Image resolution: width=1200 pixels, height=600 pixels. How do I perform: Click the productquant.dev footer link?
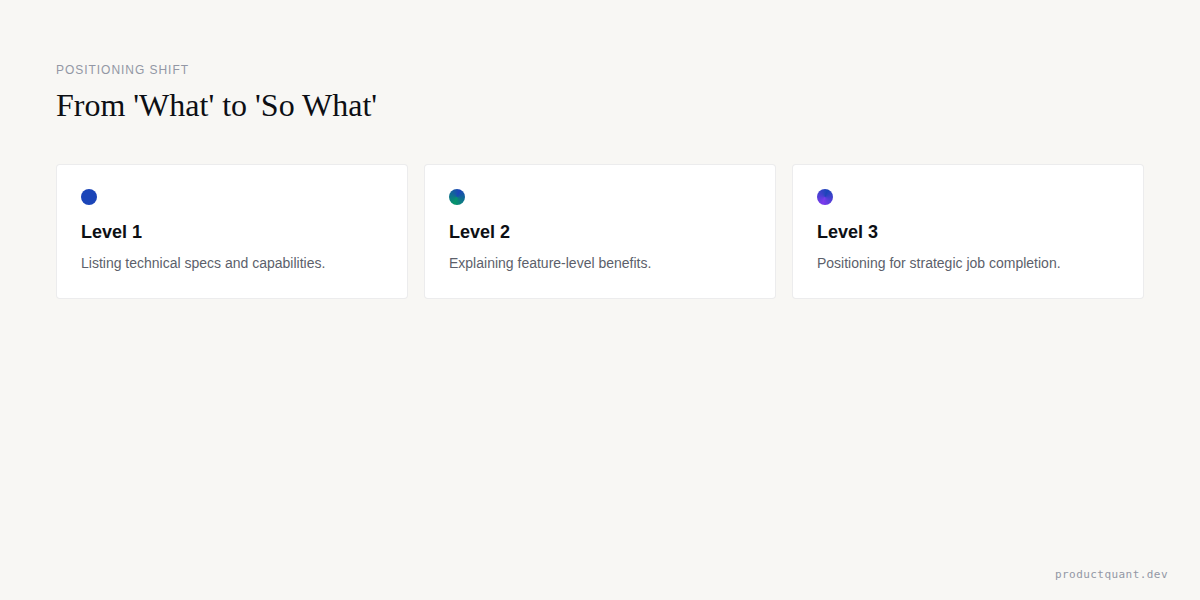pyautogui.click(x=1111, y=574)
